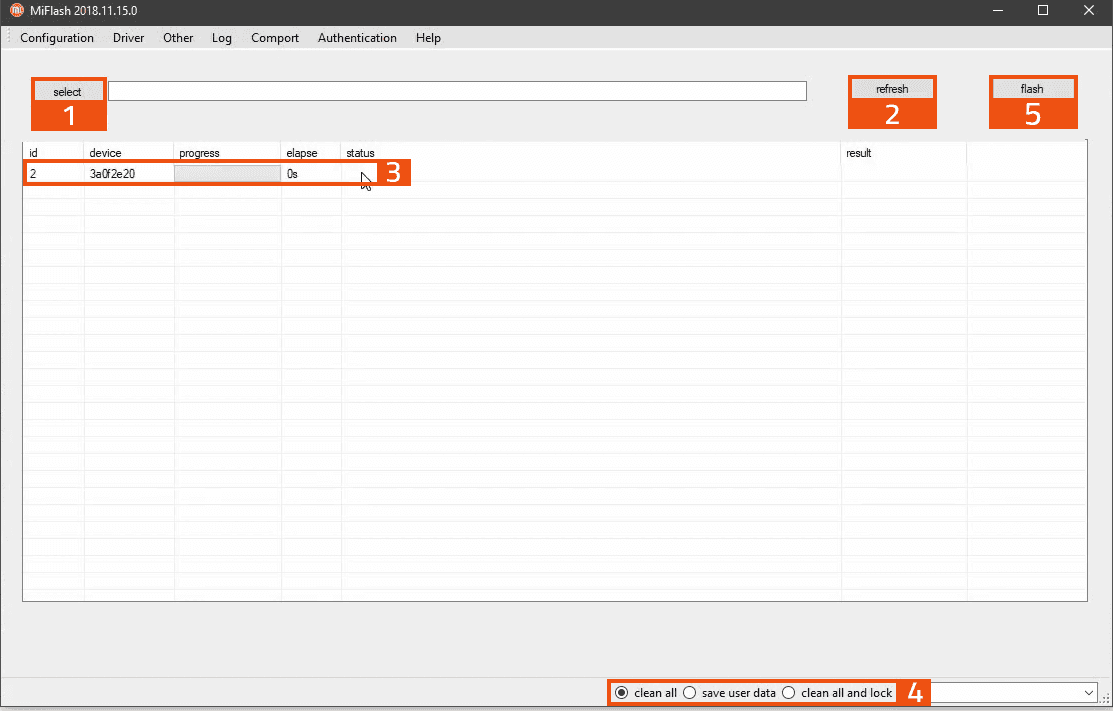Click the firmware path input field
The height and width of the screenshot is (711, 1113).
pyautogui.click(x=457, y=91)
